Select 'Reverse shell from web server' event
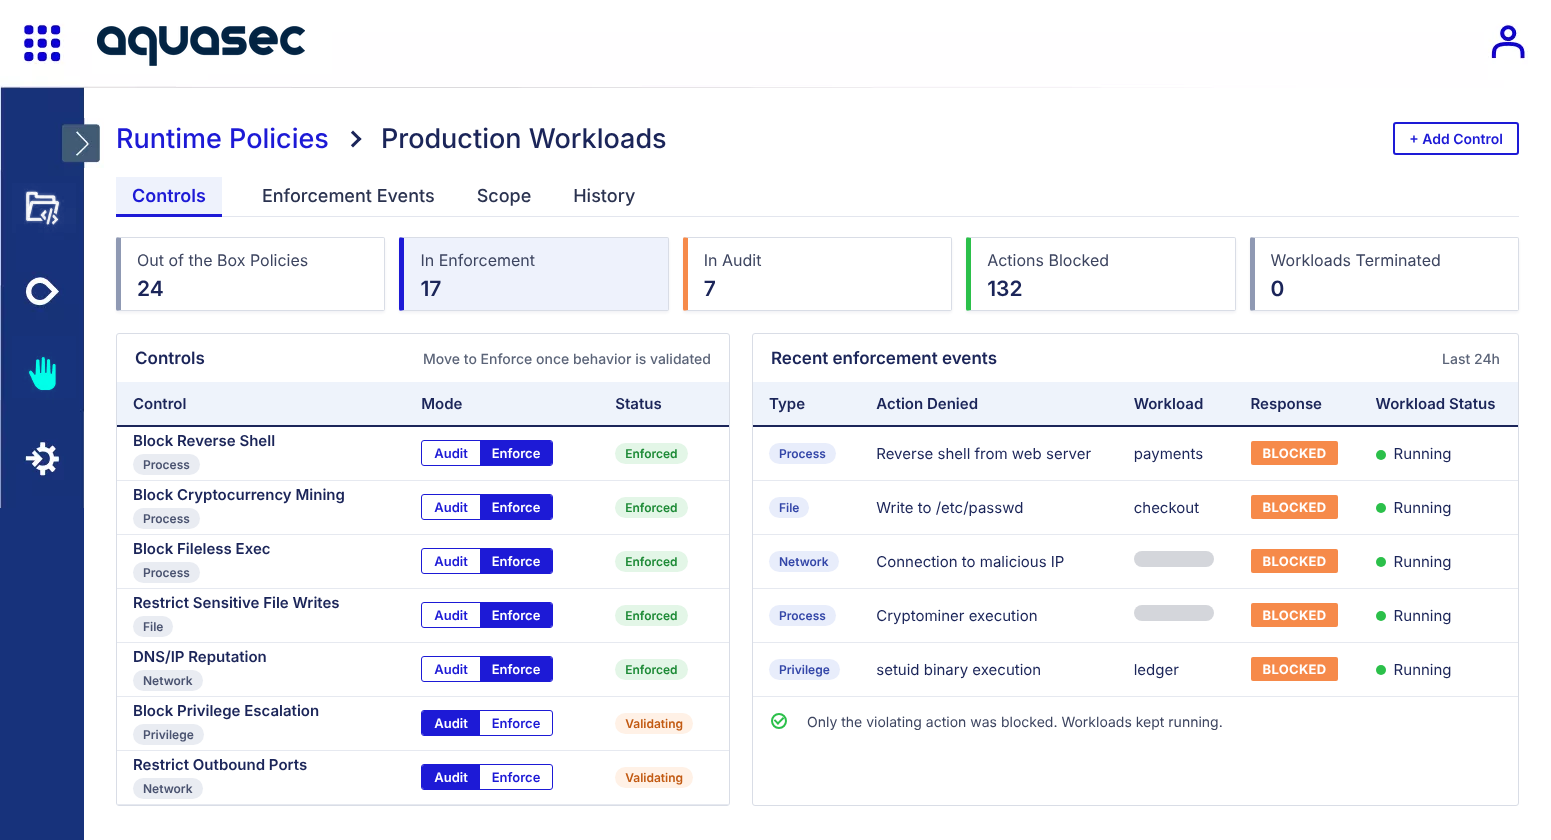Viewport: 1551px width, 840px height. (x=983, y=454)
